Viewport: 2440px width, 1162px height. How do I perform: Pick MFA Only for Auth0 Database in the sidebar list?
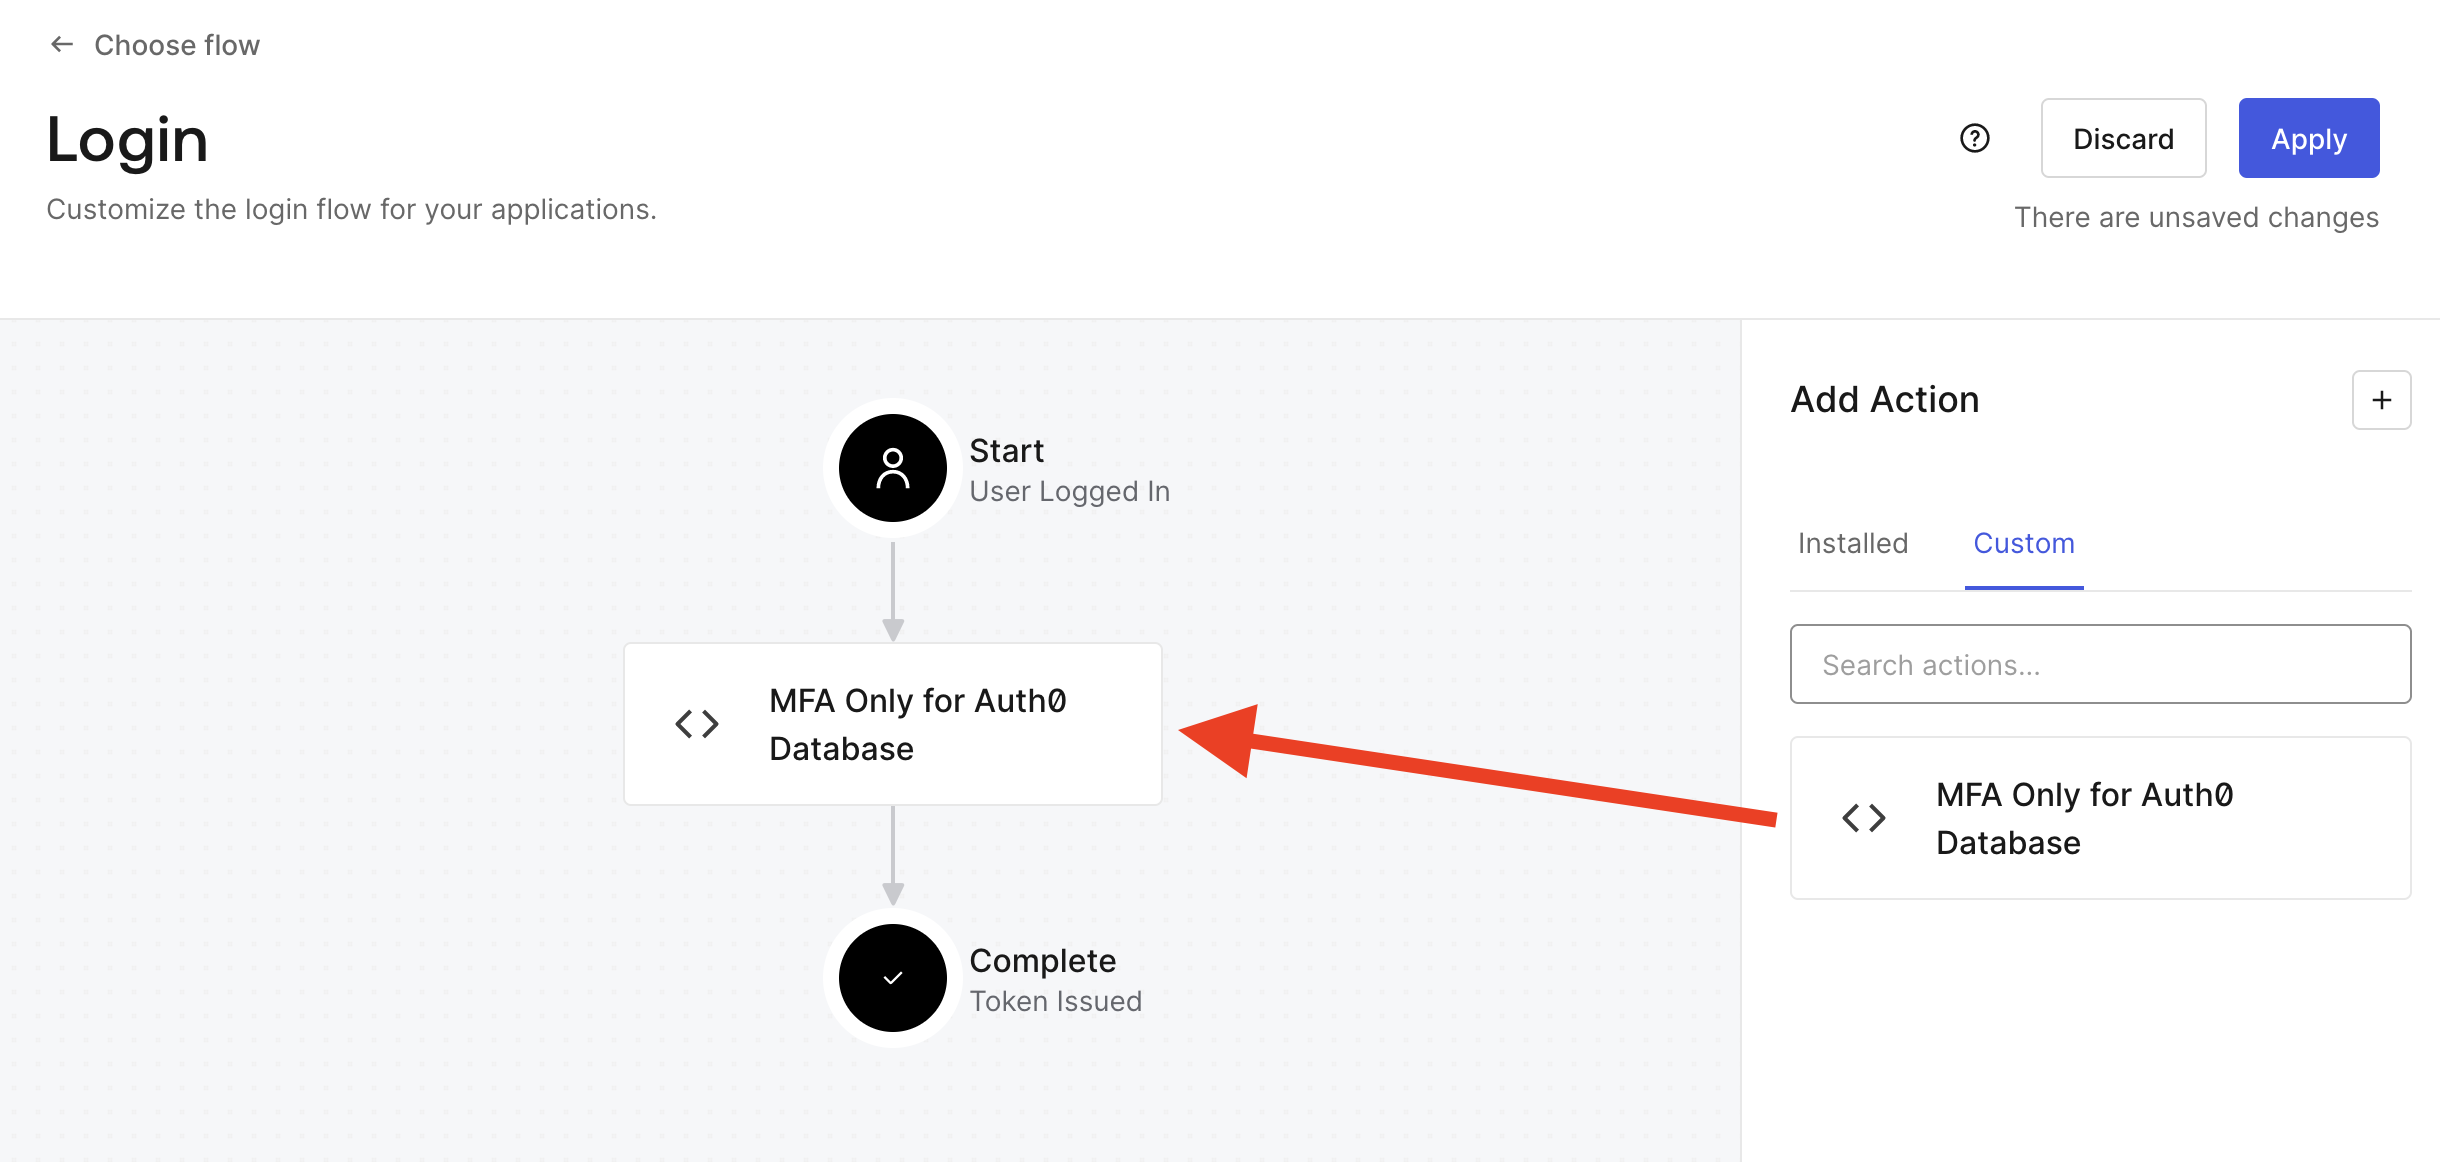pos(2100,818)
